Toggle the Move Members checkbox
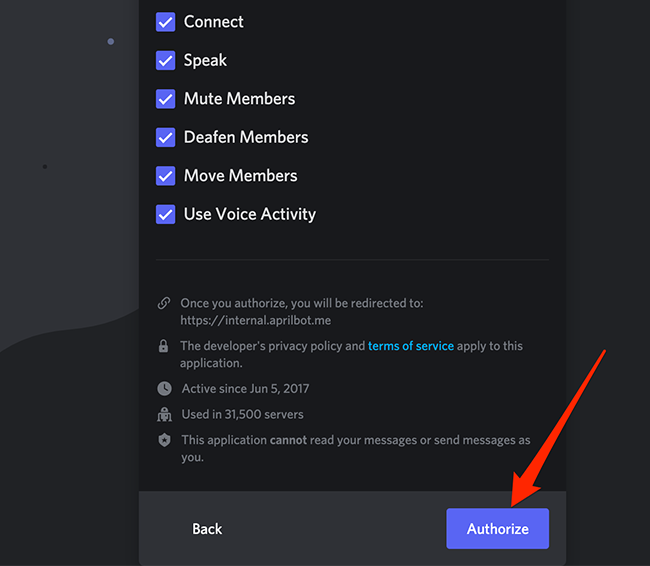The image size is (650, 566). click(x=166, y=176)
